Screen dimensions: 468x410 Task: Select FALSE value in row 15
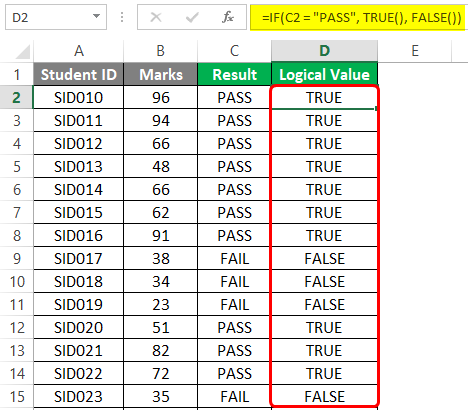[x=324, y=396]
